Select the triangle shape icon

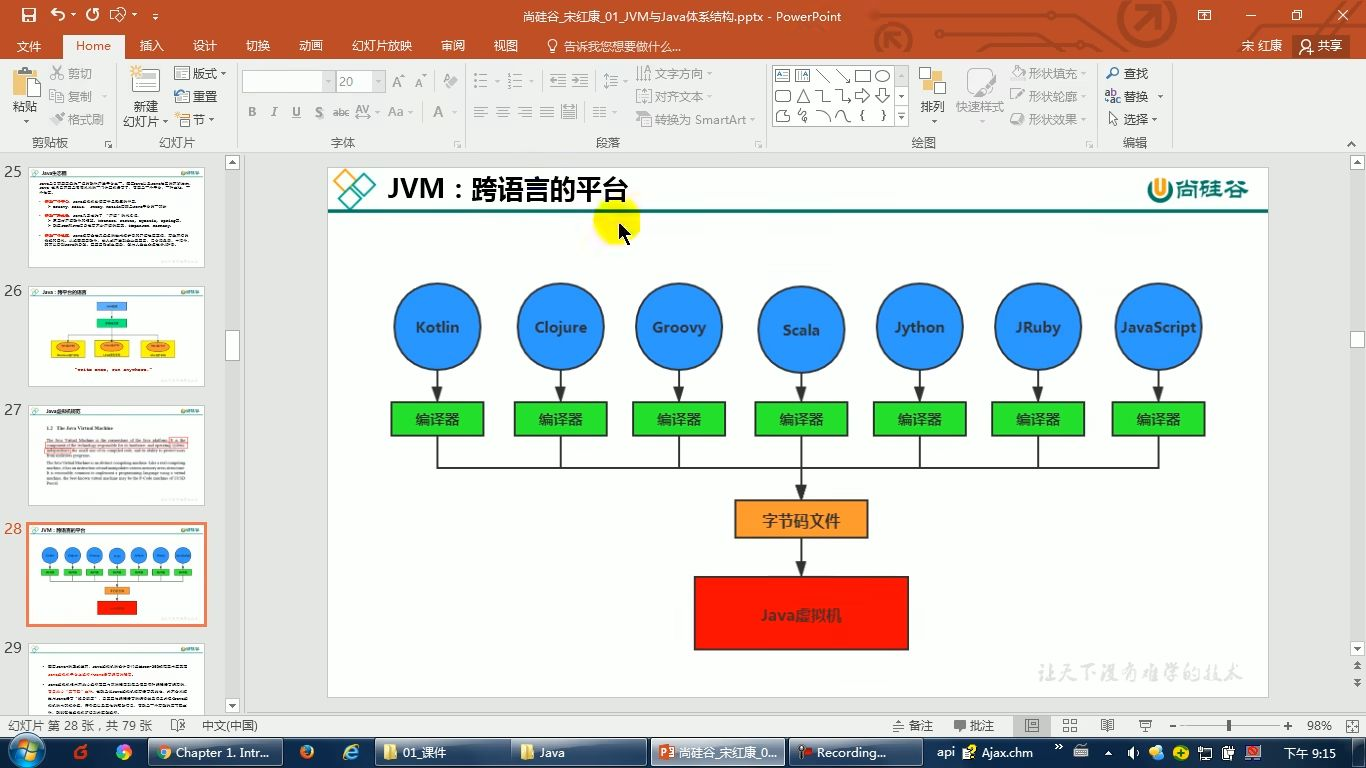pos(802,96)
